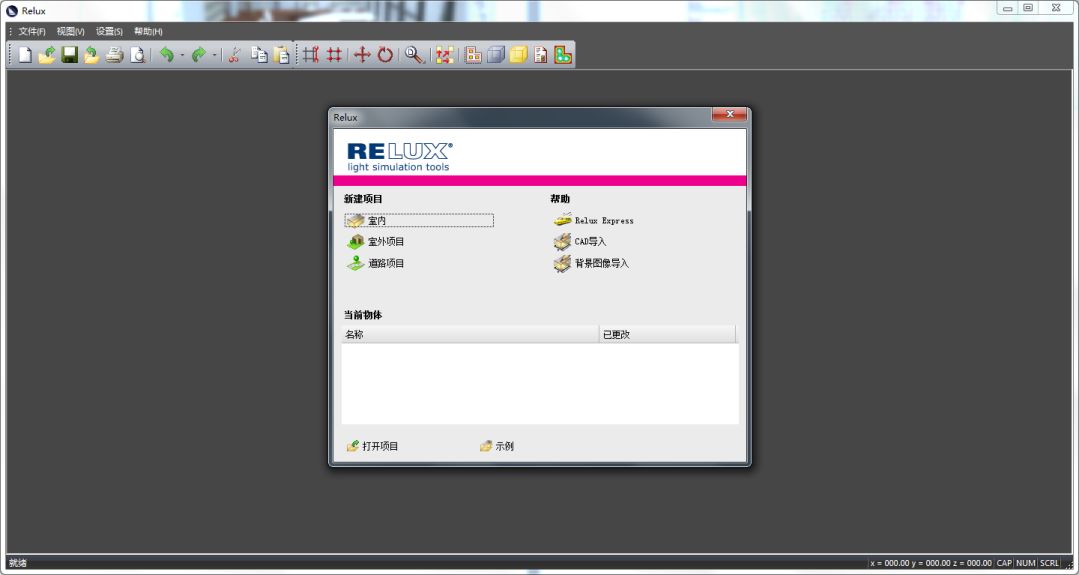Screen dimensions: 1079x575
Task: Close the Relux welcome dialog
Action: [729, 114]
